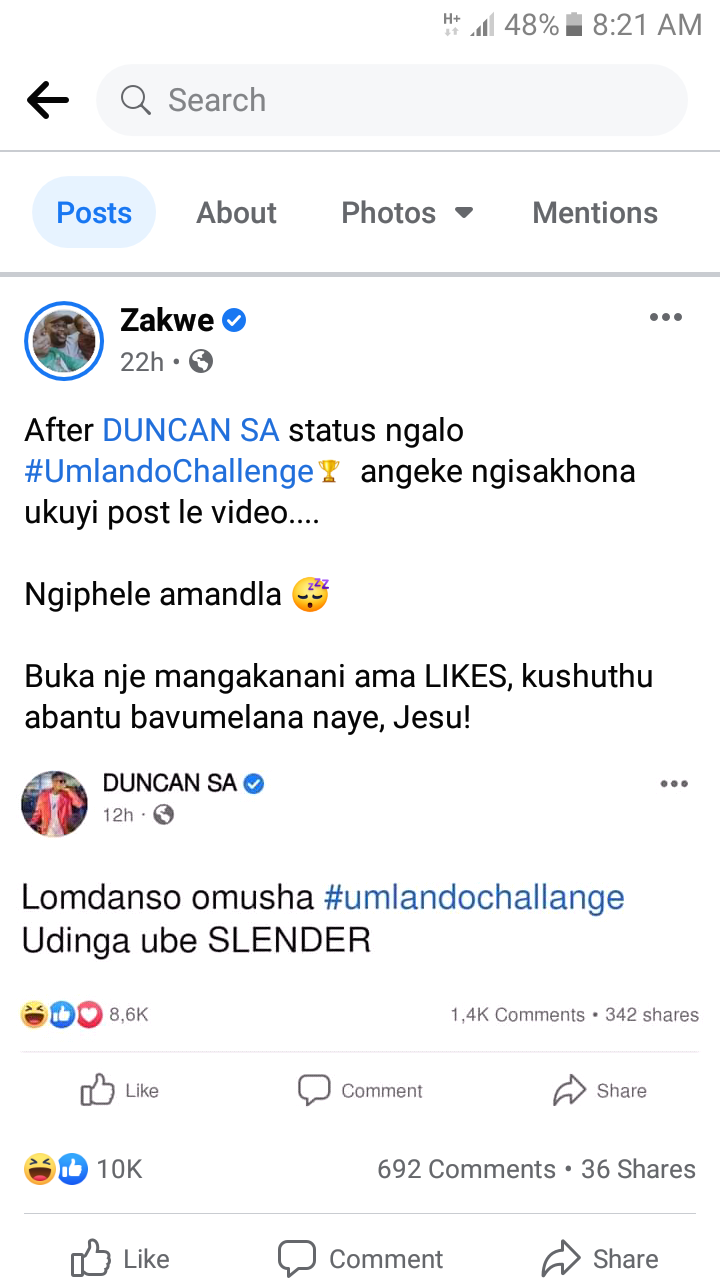This screenshot has height=1280, width=720.
Task: Tap the search magnifier icon
Action: (135, 100)
